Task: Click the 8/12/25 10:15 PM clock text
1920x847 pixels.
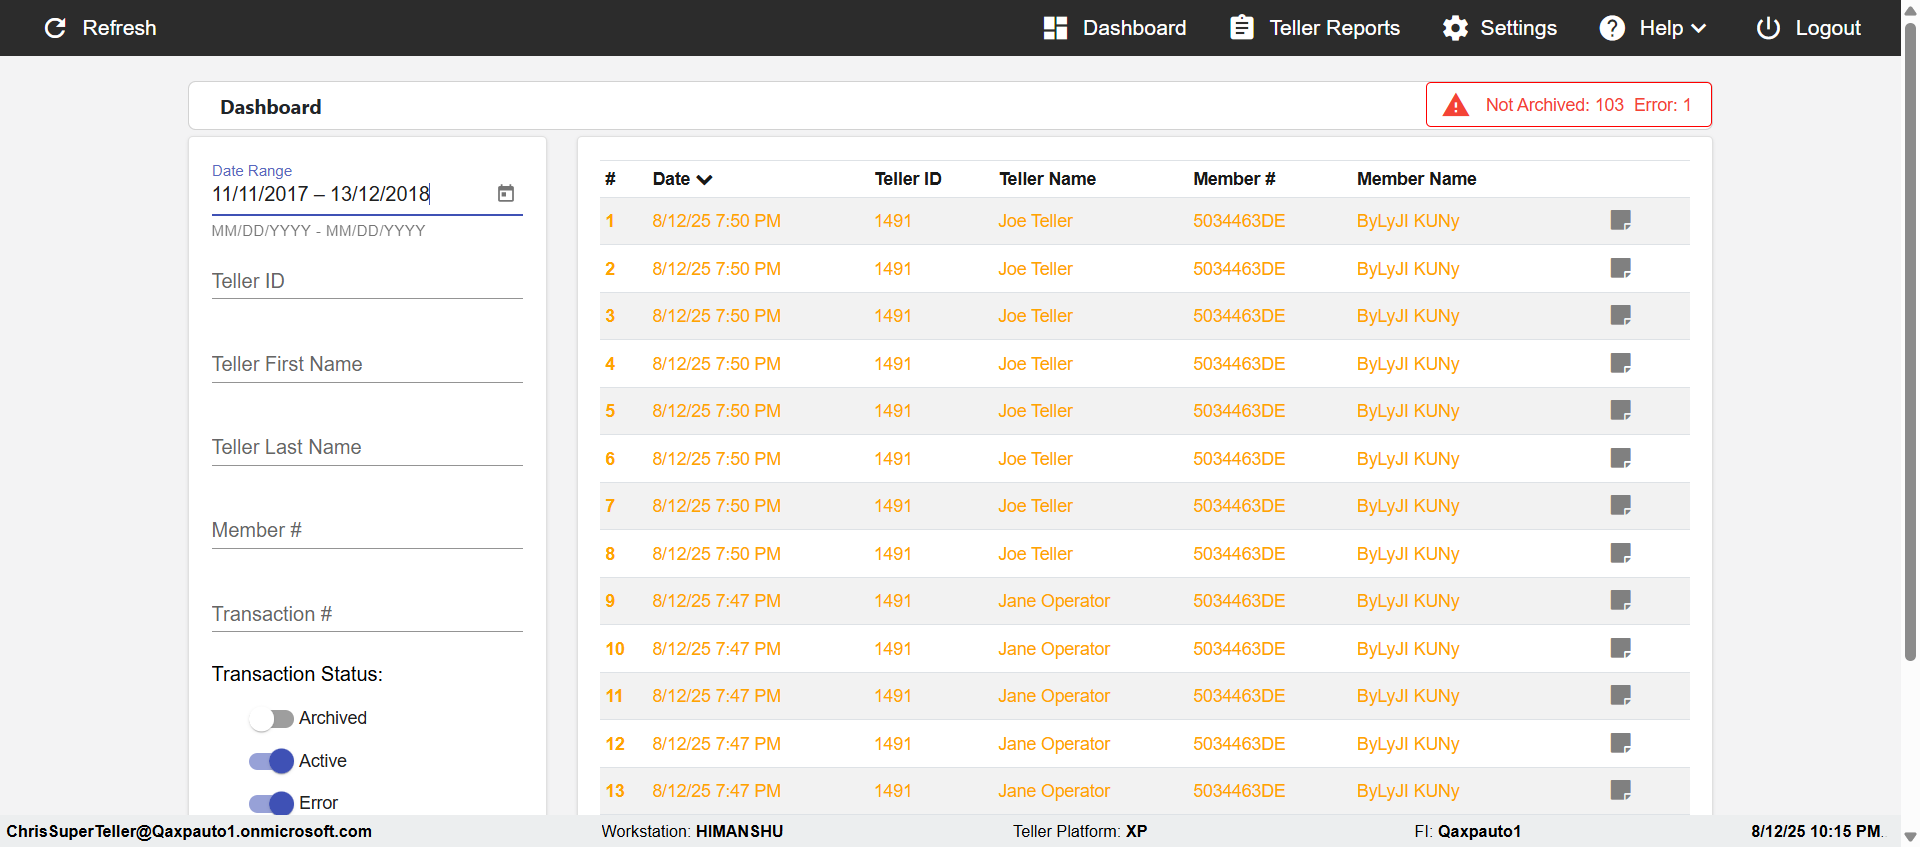Action: tap(1816, 831)
